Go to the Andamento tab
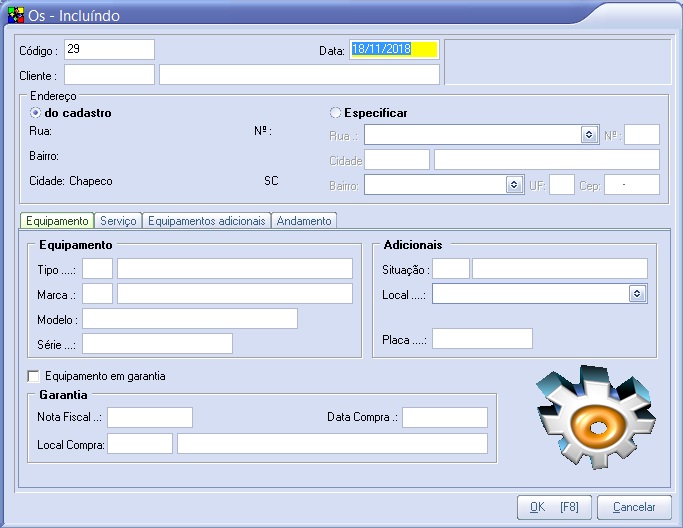 click(305, 220)
